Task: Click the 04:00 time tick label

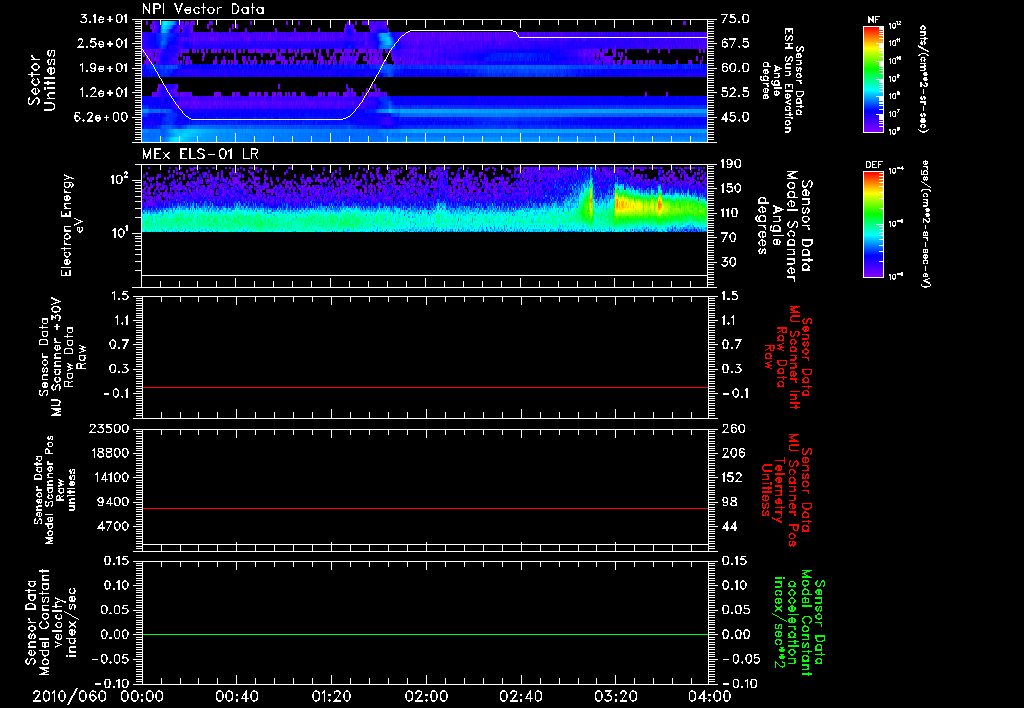Action: click(709, 696)
